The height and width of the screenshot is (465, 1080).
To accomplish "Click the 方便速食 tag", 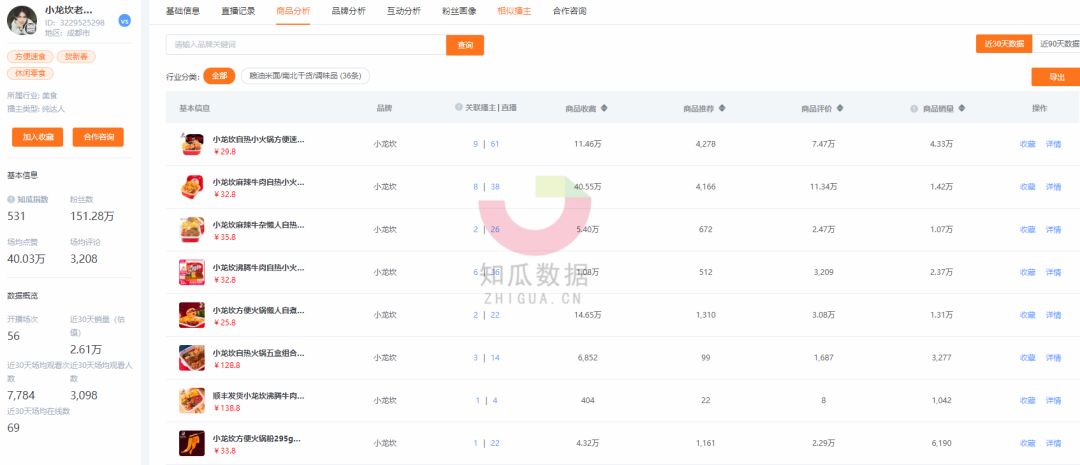I will (29, 56).
